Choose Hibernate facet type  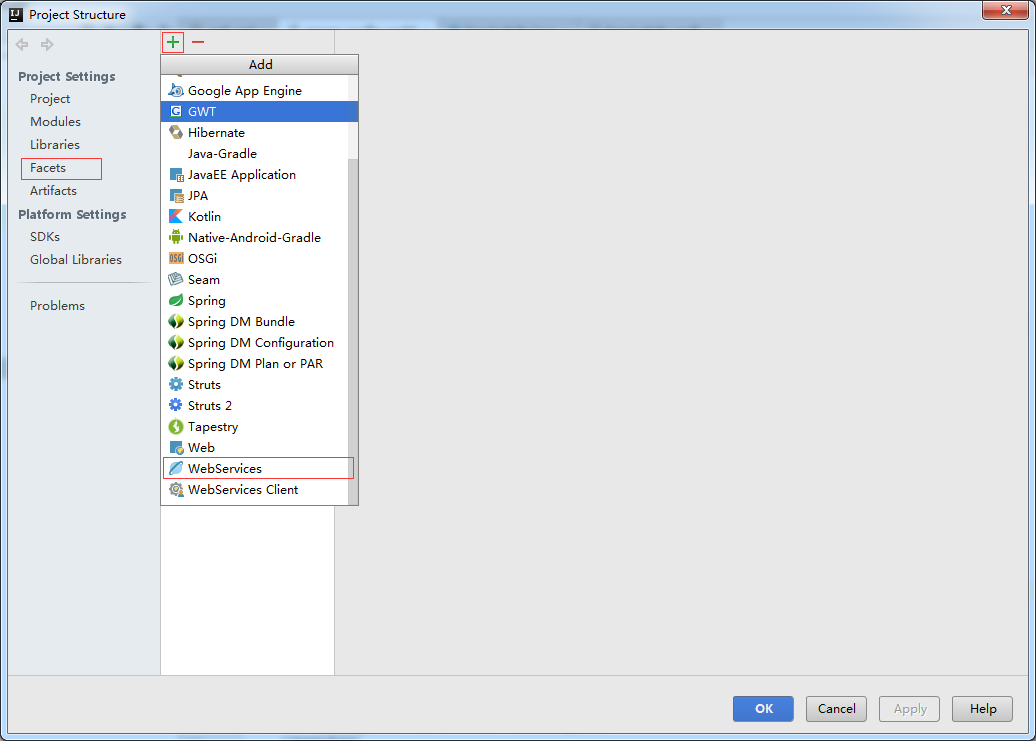[x=254, y=133]
